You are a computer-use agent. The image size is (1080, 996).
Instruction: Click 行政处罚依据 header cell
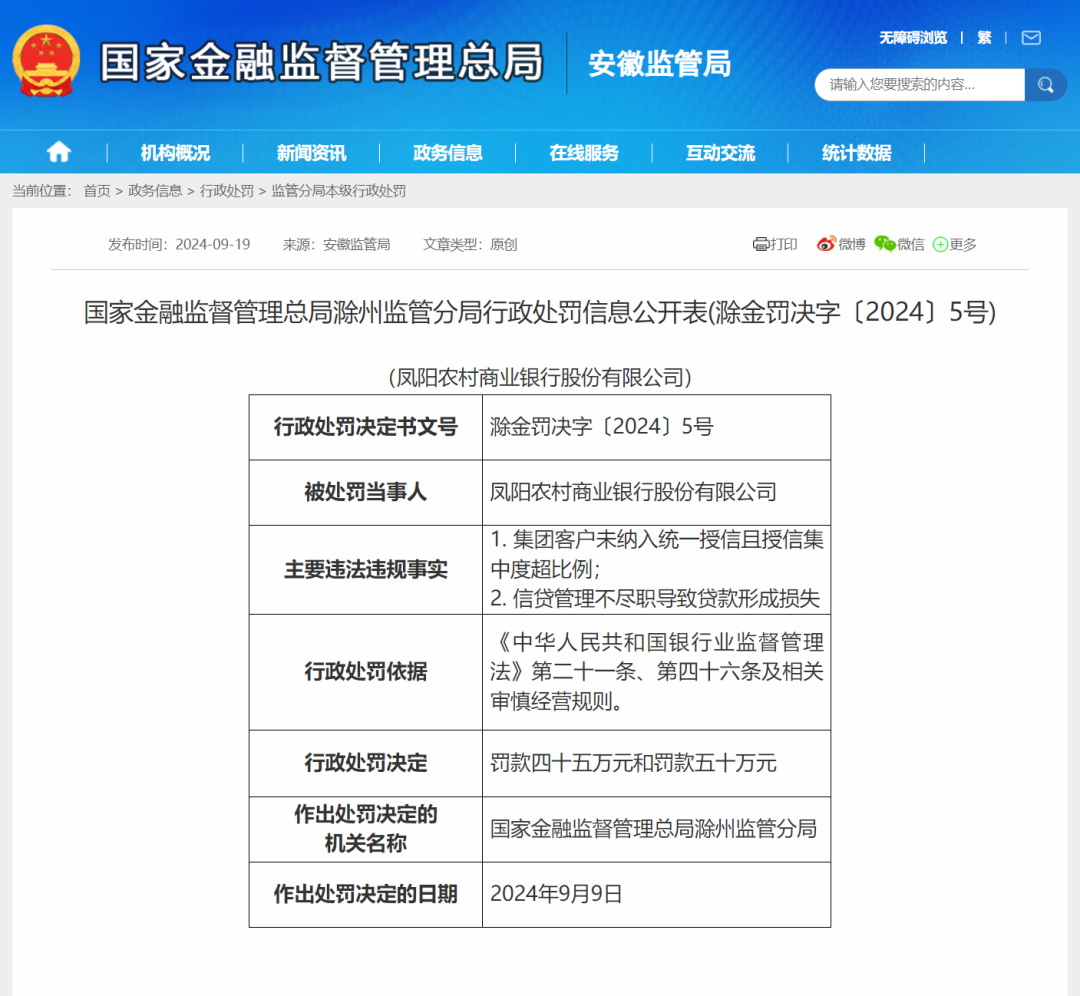coord(366,672)
